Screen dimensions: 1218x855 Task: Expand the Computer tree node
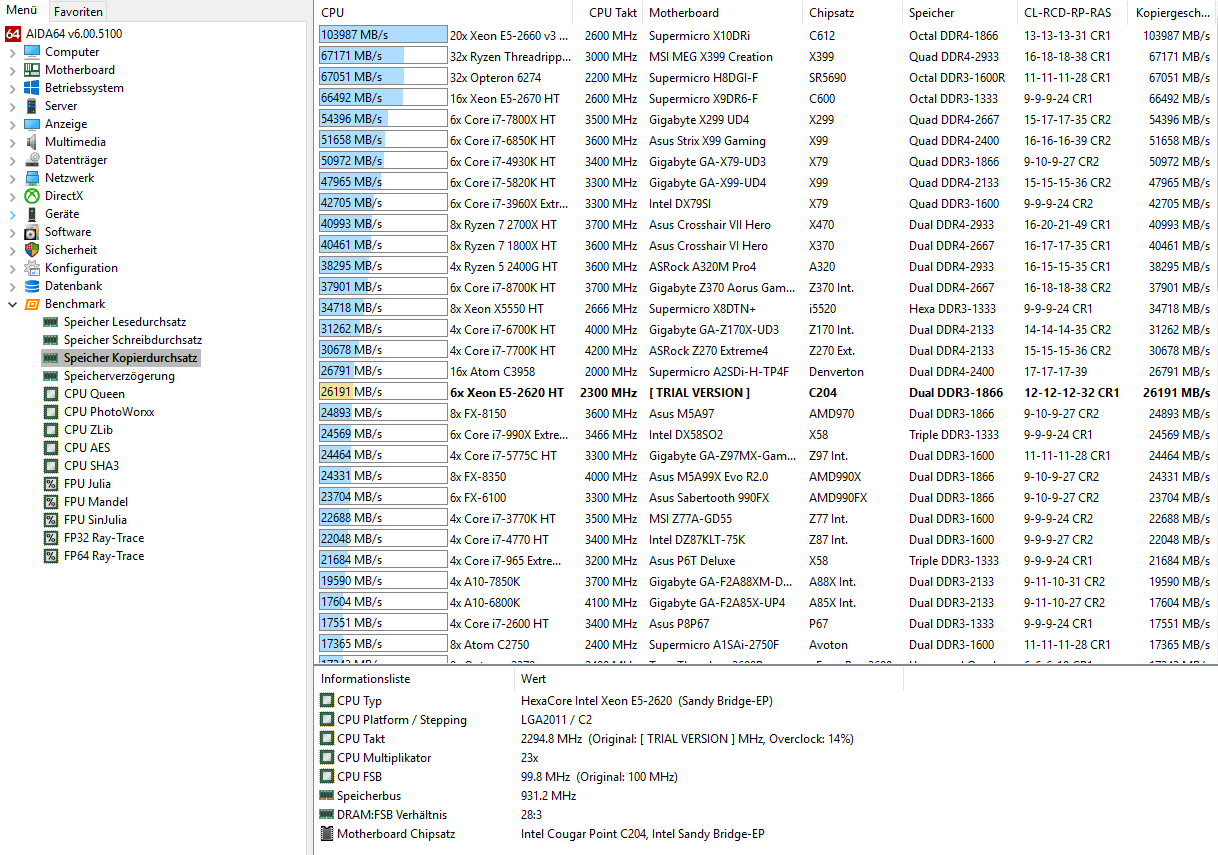[x=12, y=52]
